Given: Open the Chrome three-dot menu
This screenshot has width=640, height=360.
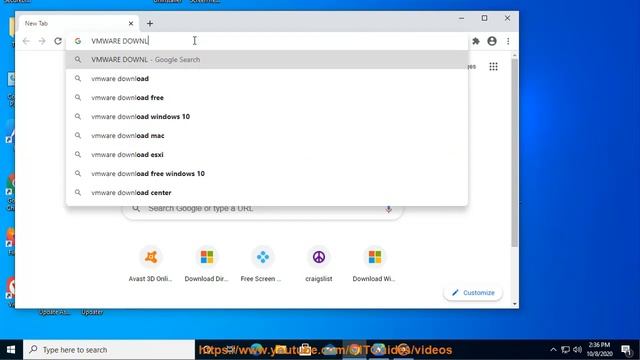Looking at the screenshot, I should coord(508,41).
